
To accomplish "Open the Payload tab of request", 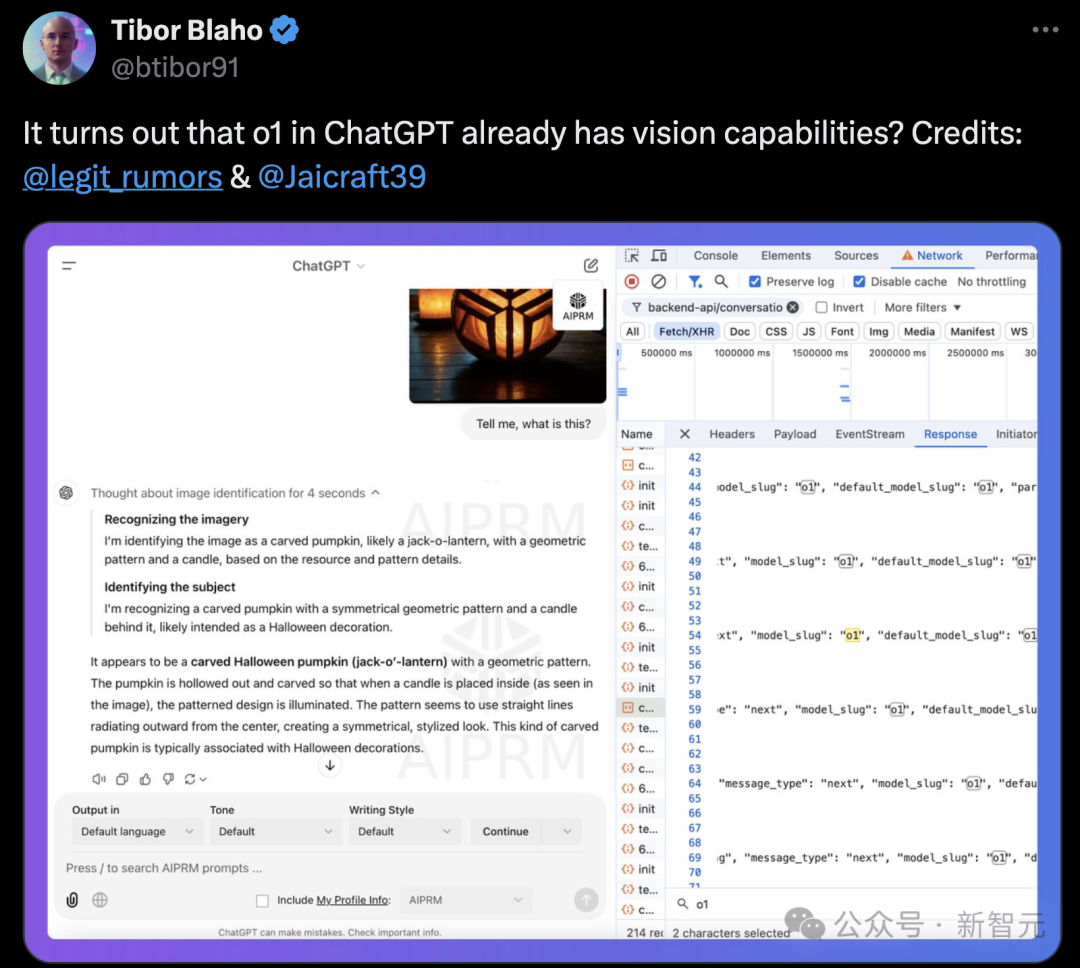I will 794,434.
